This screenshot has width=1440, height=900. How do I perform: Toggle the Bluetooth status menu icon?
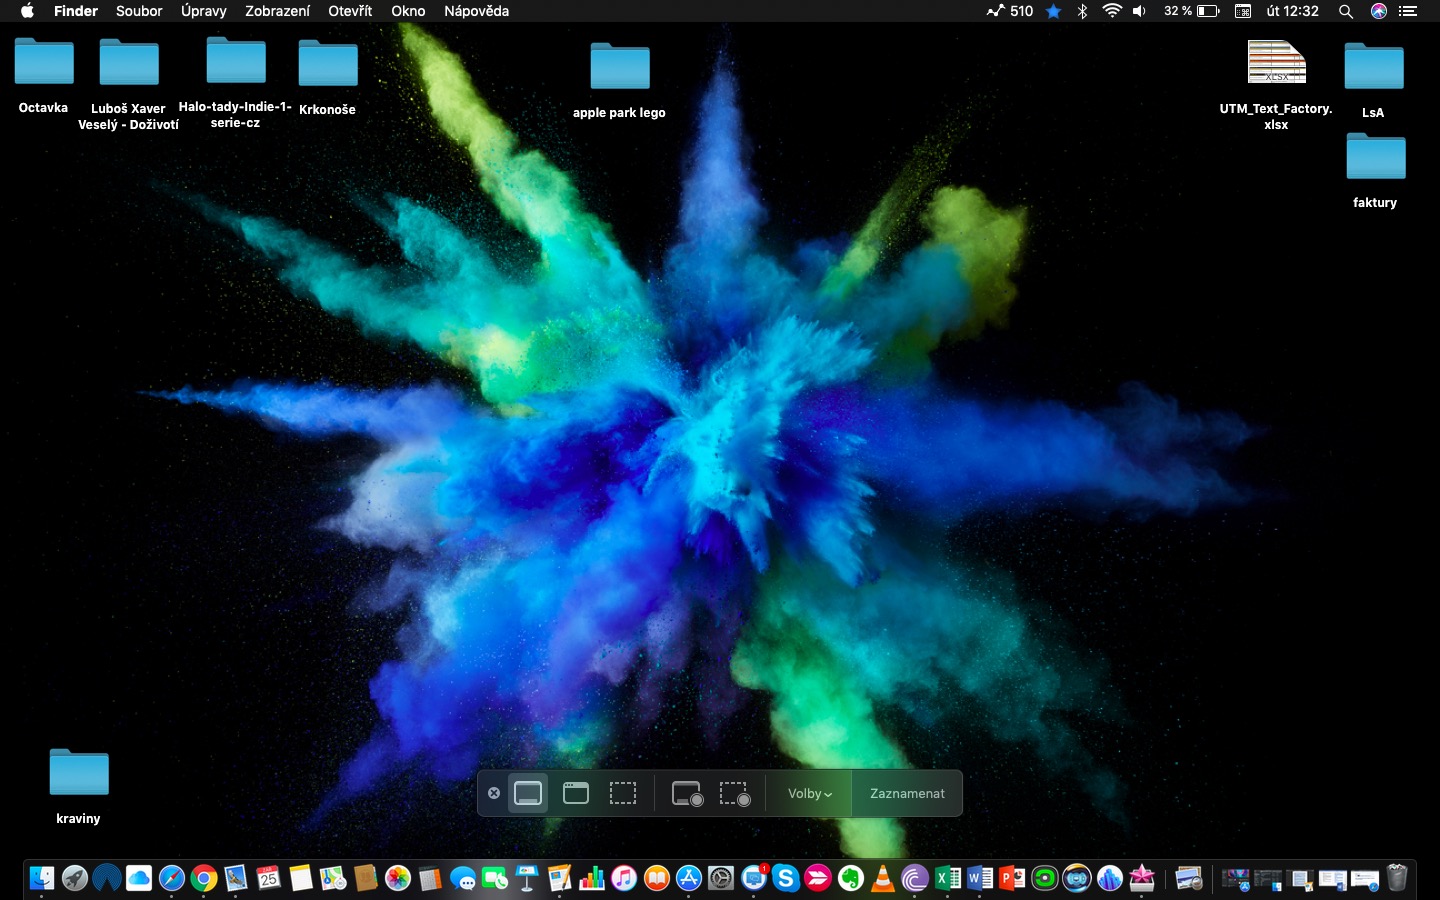click(x=1081, y=11)
